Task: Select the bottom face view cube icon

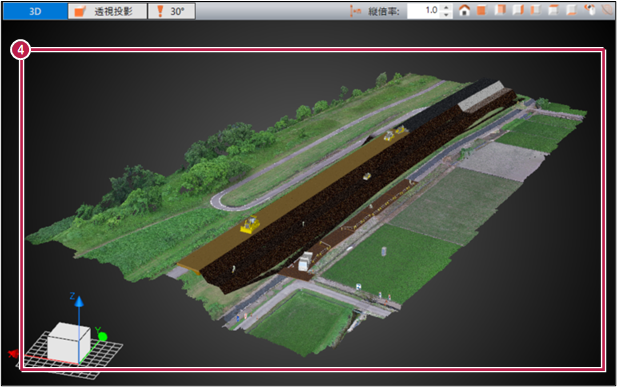Action: click(571, 10)
